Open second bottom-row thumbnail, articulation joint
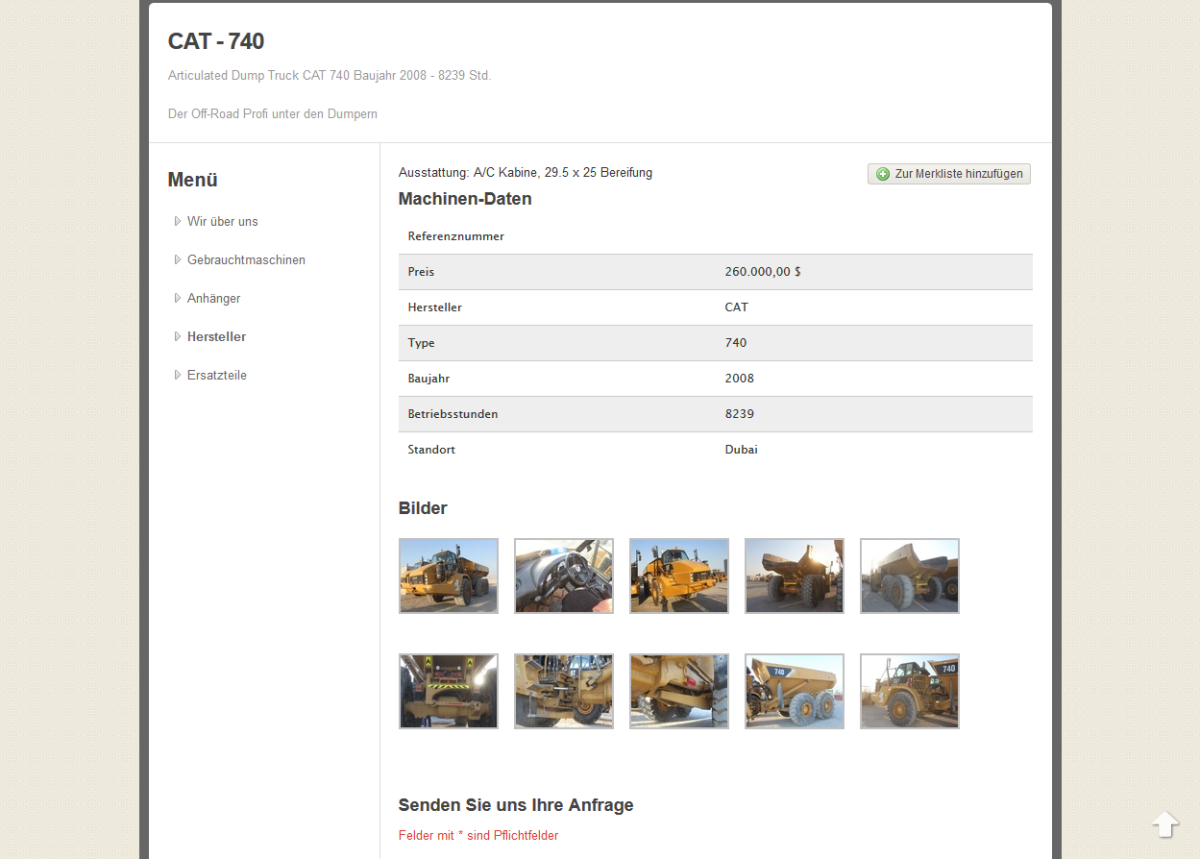The height and width of the screenshot is (859, 1200). coord(564,691)
